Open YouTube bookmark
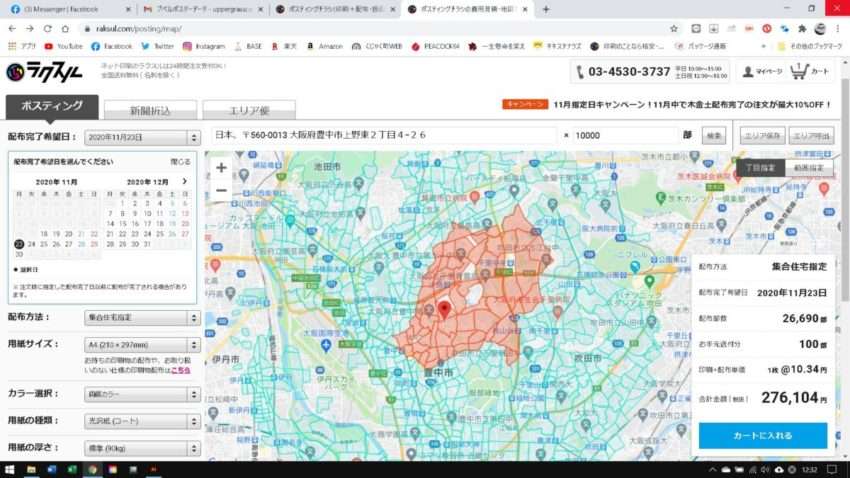 click(63, 47)
